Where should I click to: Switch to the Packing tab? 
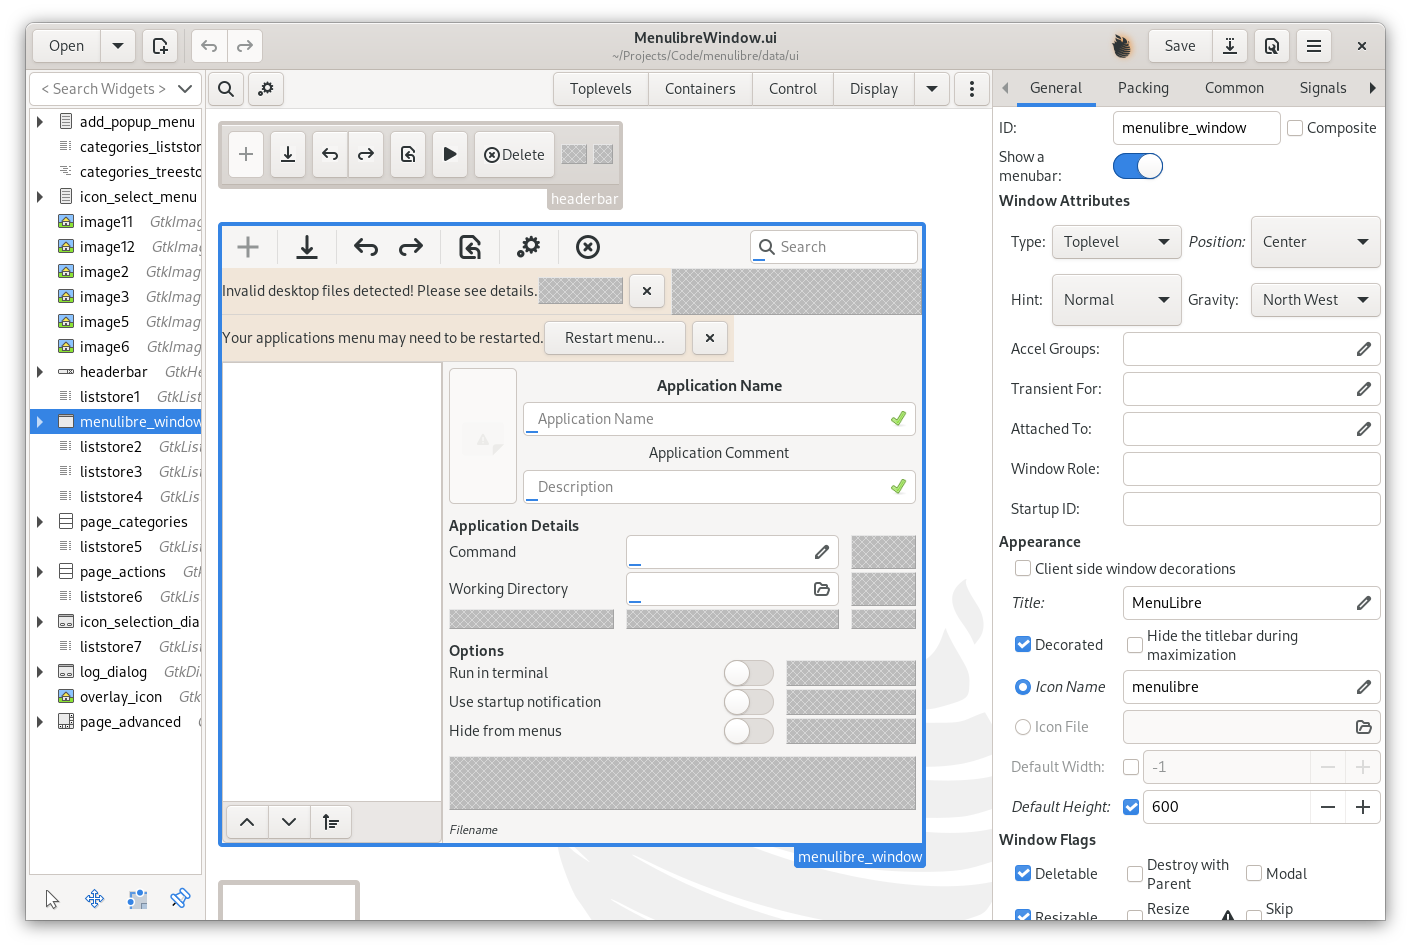[x=1143, y=88]
